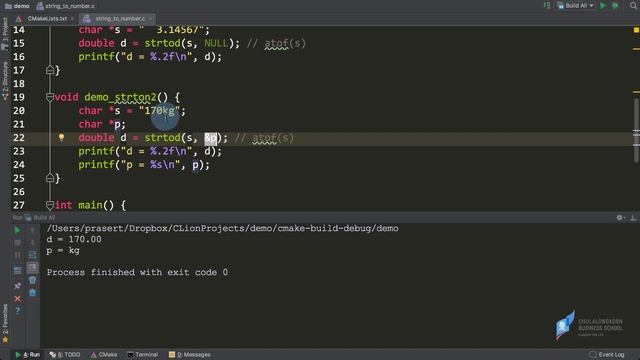Click the intention lightbulb on line 22
This screenshot has width=640, height=360.
[61, 138]
